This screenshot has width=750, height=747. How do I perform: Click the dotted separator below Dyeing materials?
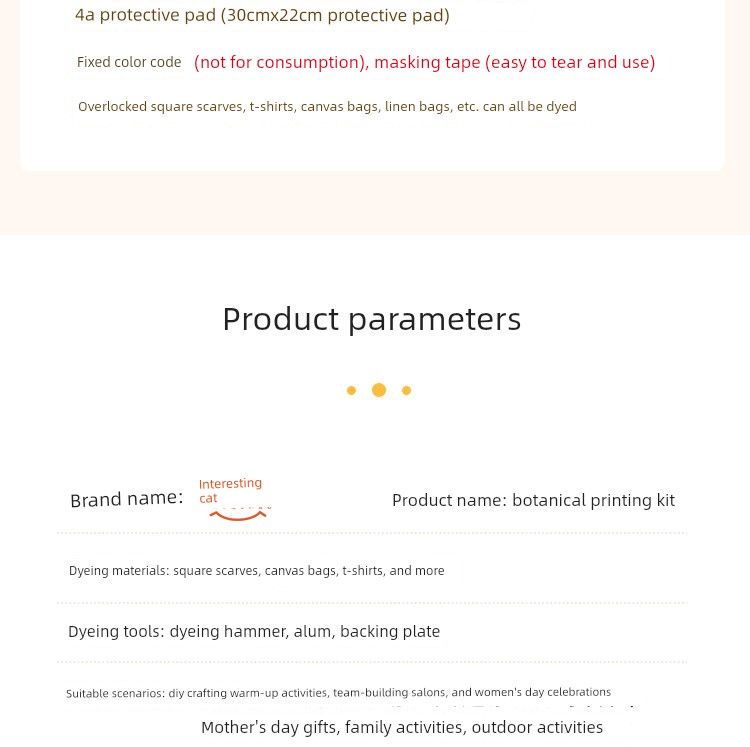coord(372,603)
